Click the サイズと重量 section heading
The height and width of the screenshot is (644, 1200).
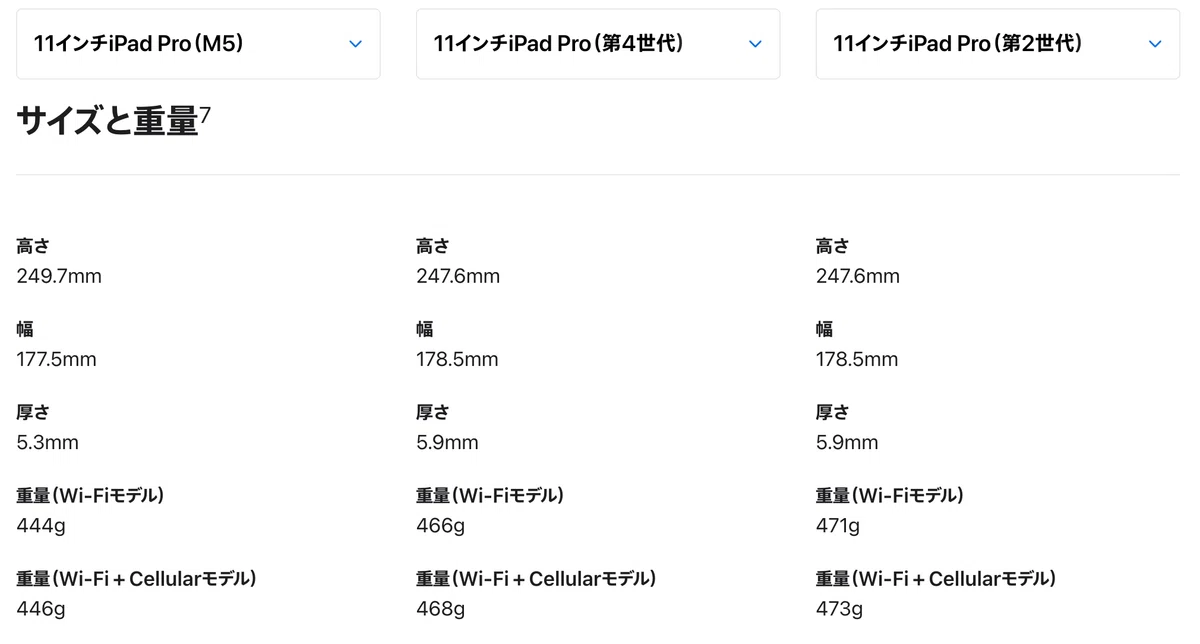click(x=107, y=121)
